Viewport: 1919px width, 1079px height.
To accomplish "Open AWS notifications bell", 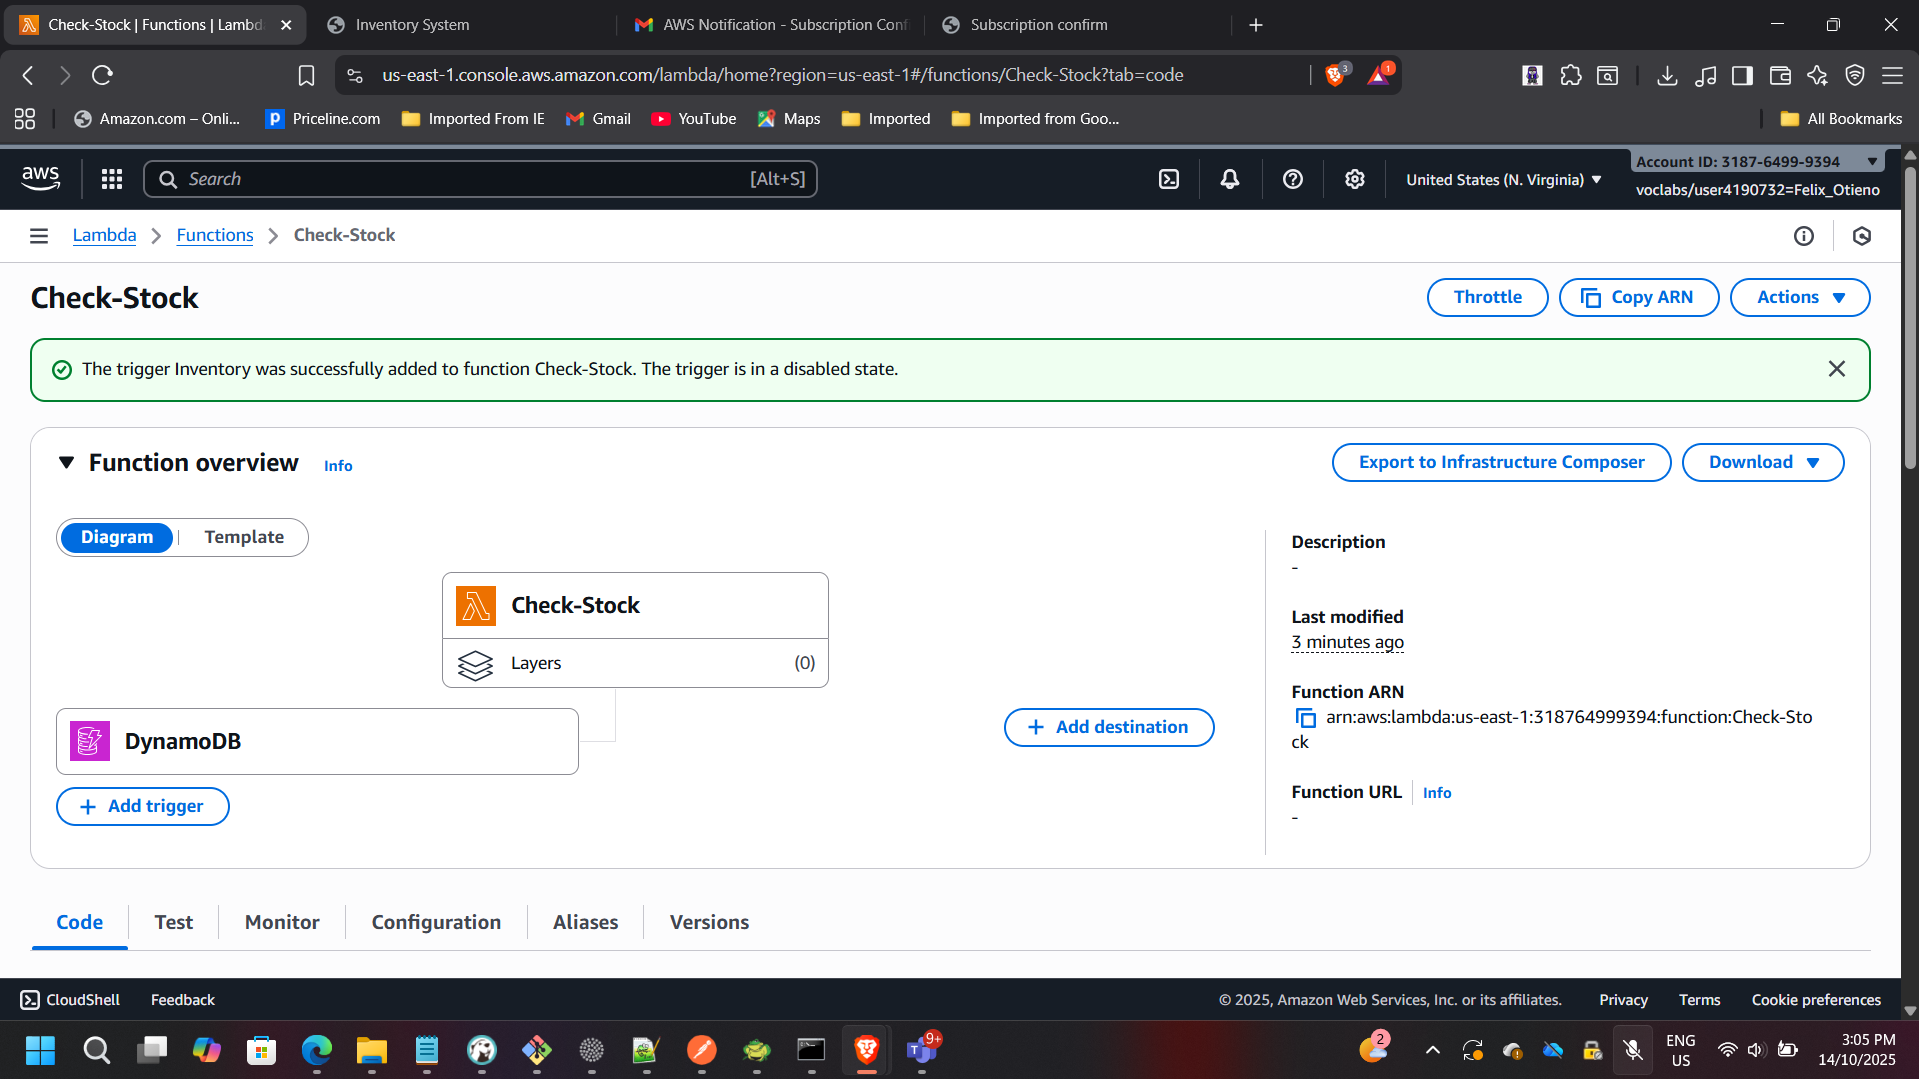I will (1229, 178).
